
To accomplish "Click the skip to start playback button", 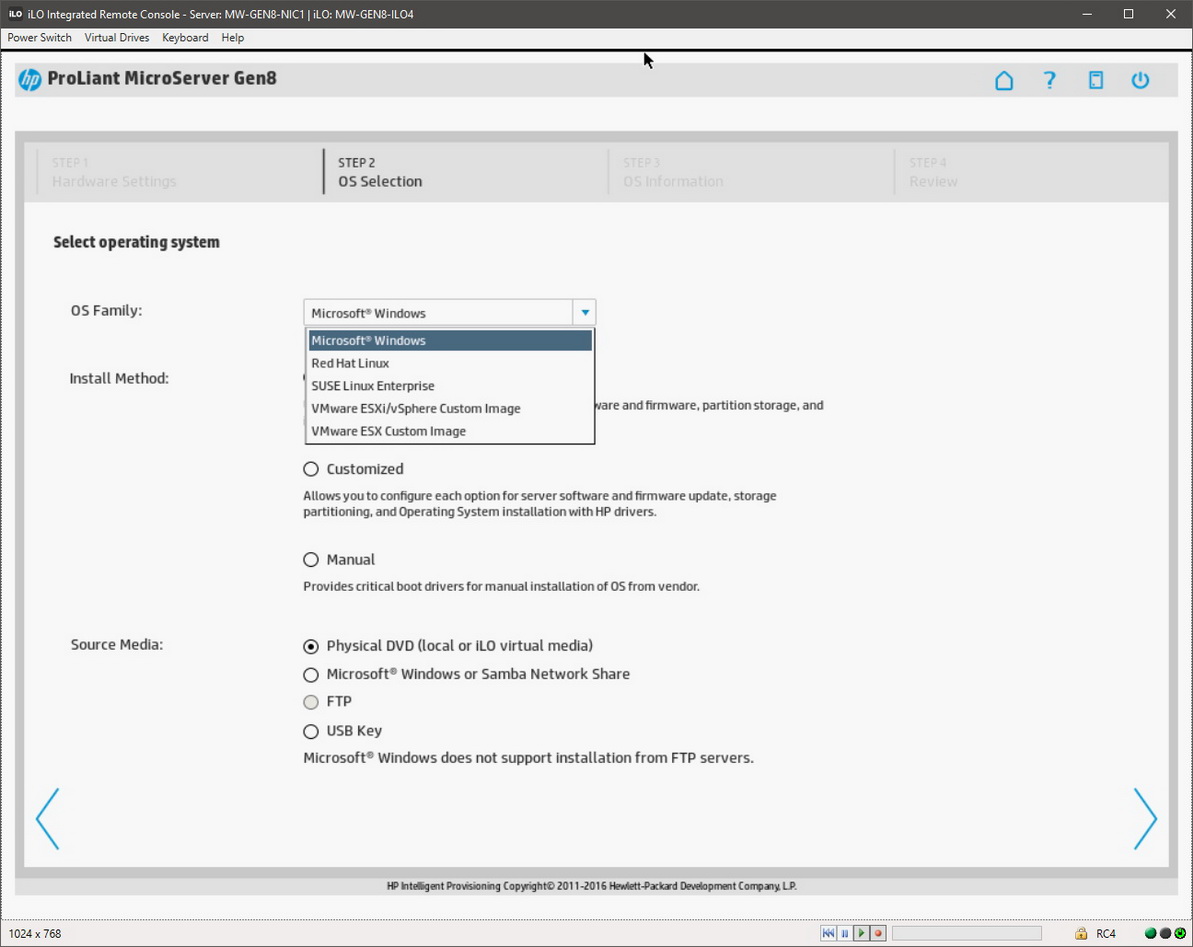I will 828,933.
